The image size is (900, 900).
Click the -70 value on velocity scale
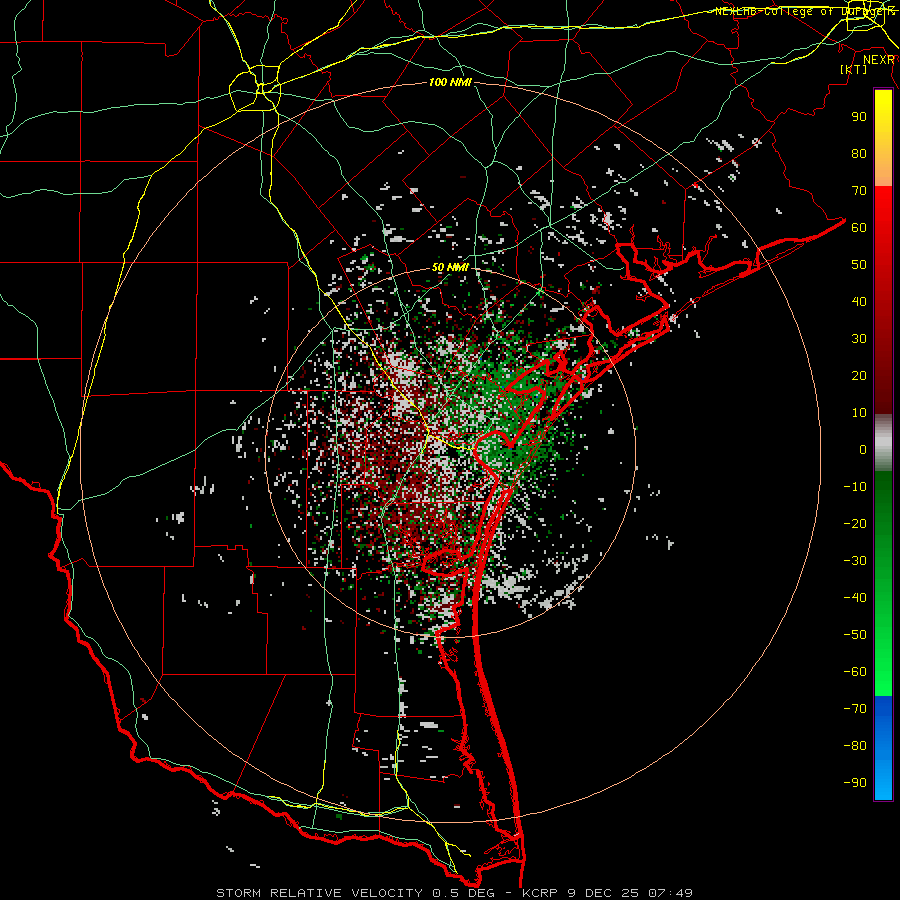855,709
